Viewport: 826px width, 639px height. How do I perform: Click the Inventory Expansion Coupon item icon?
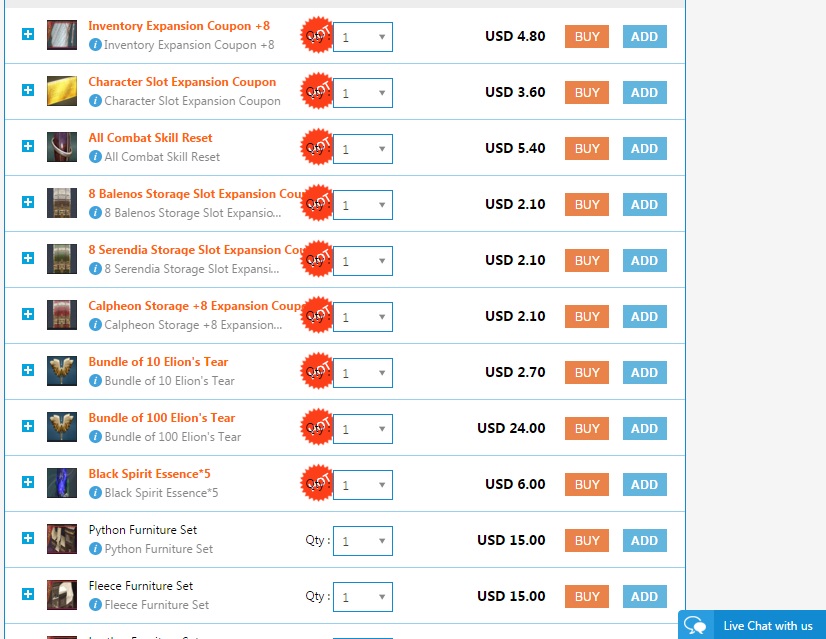62,35
